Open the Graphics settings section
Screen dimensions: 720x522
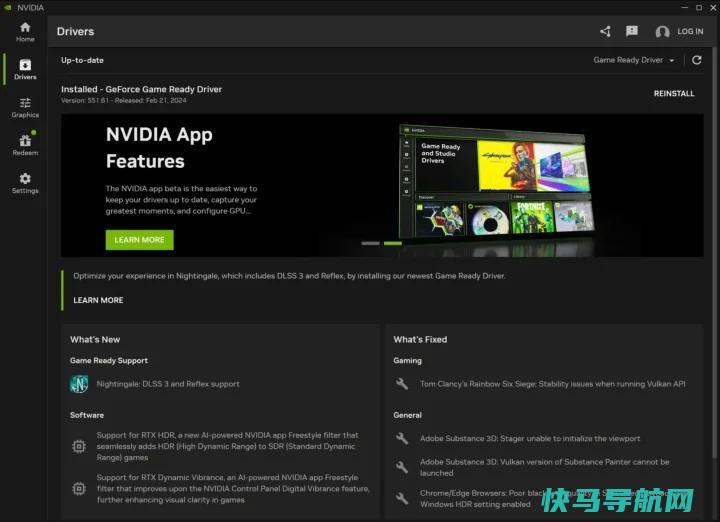25,108
